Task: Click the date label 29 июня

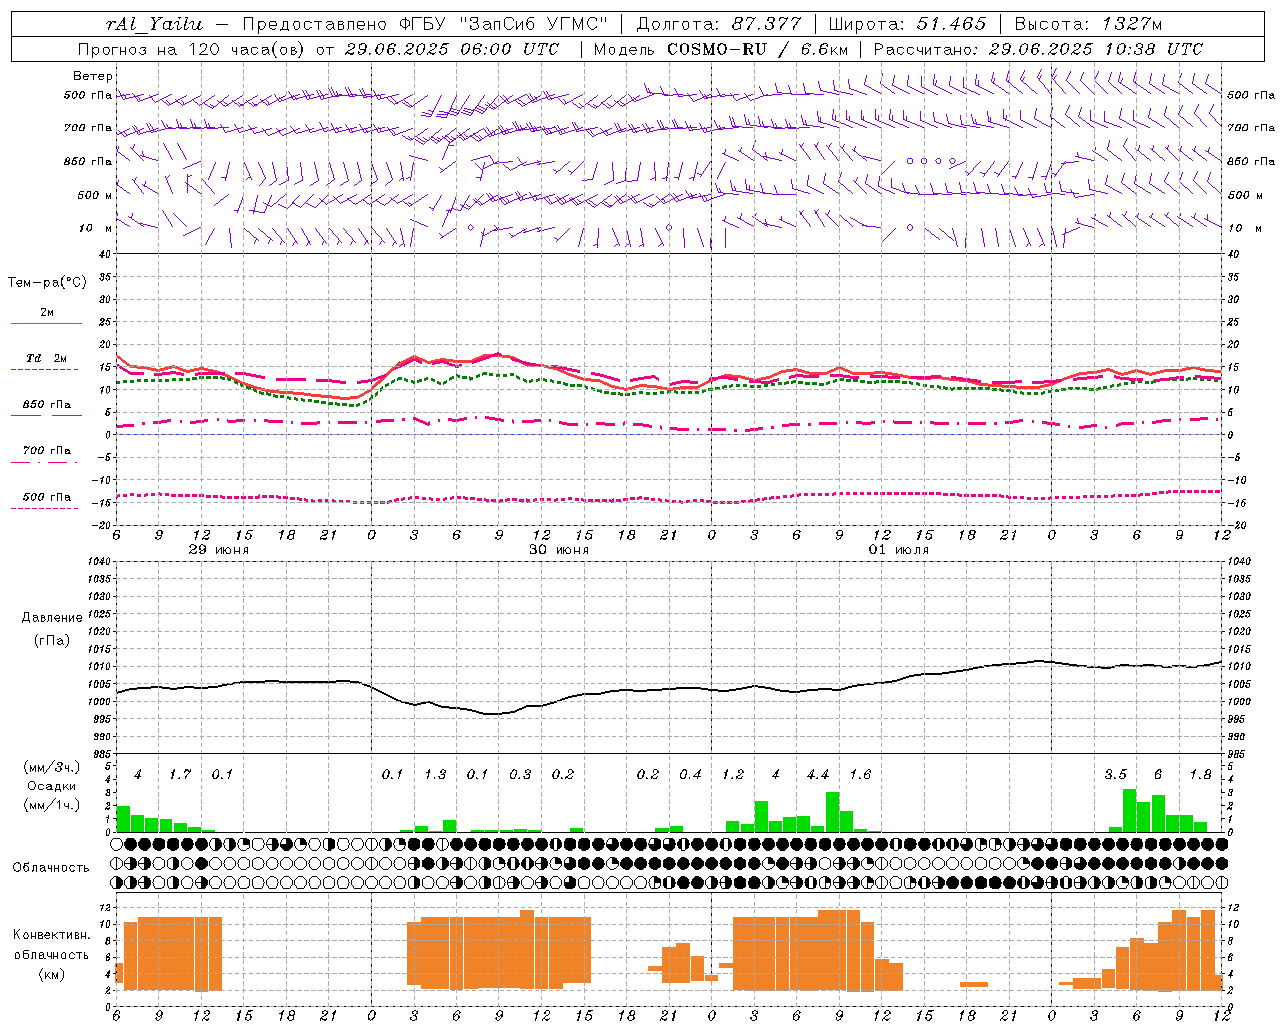Action: 220,550
